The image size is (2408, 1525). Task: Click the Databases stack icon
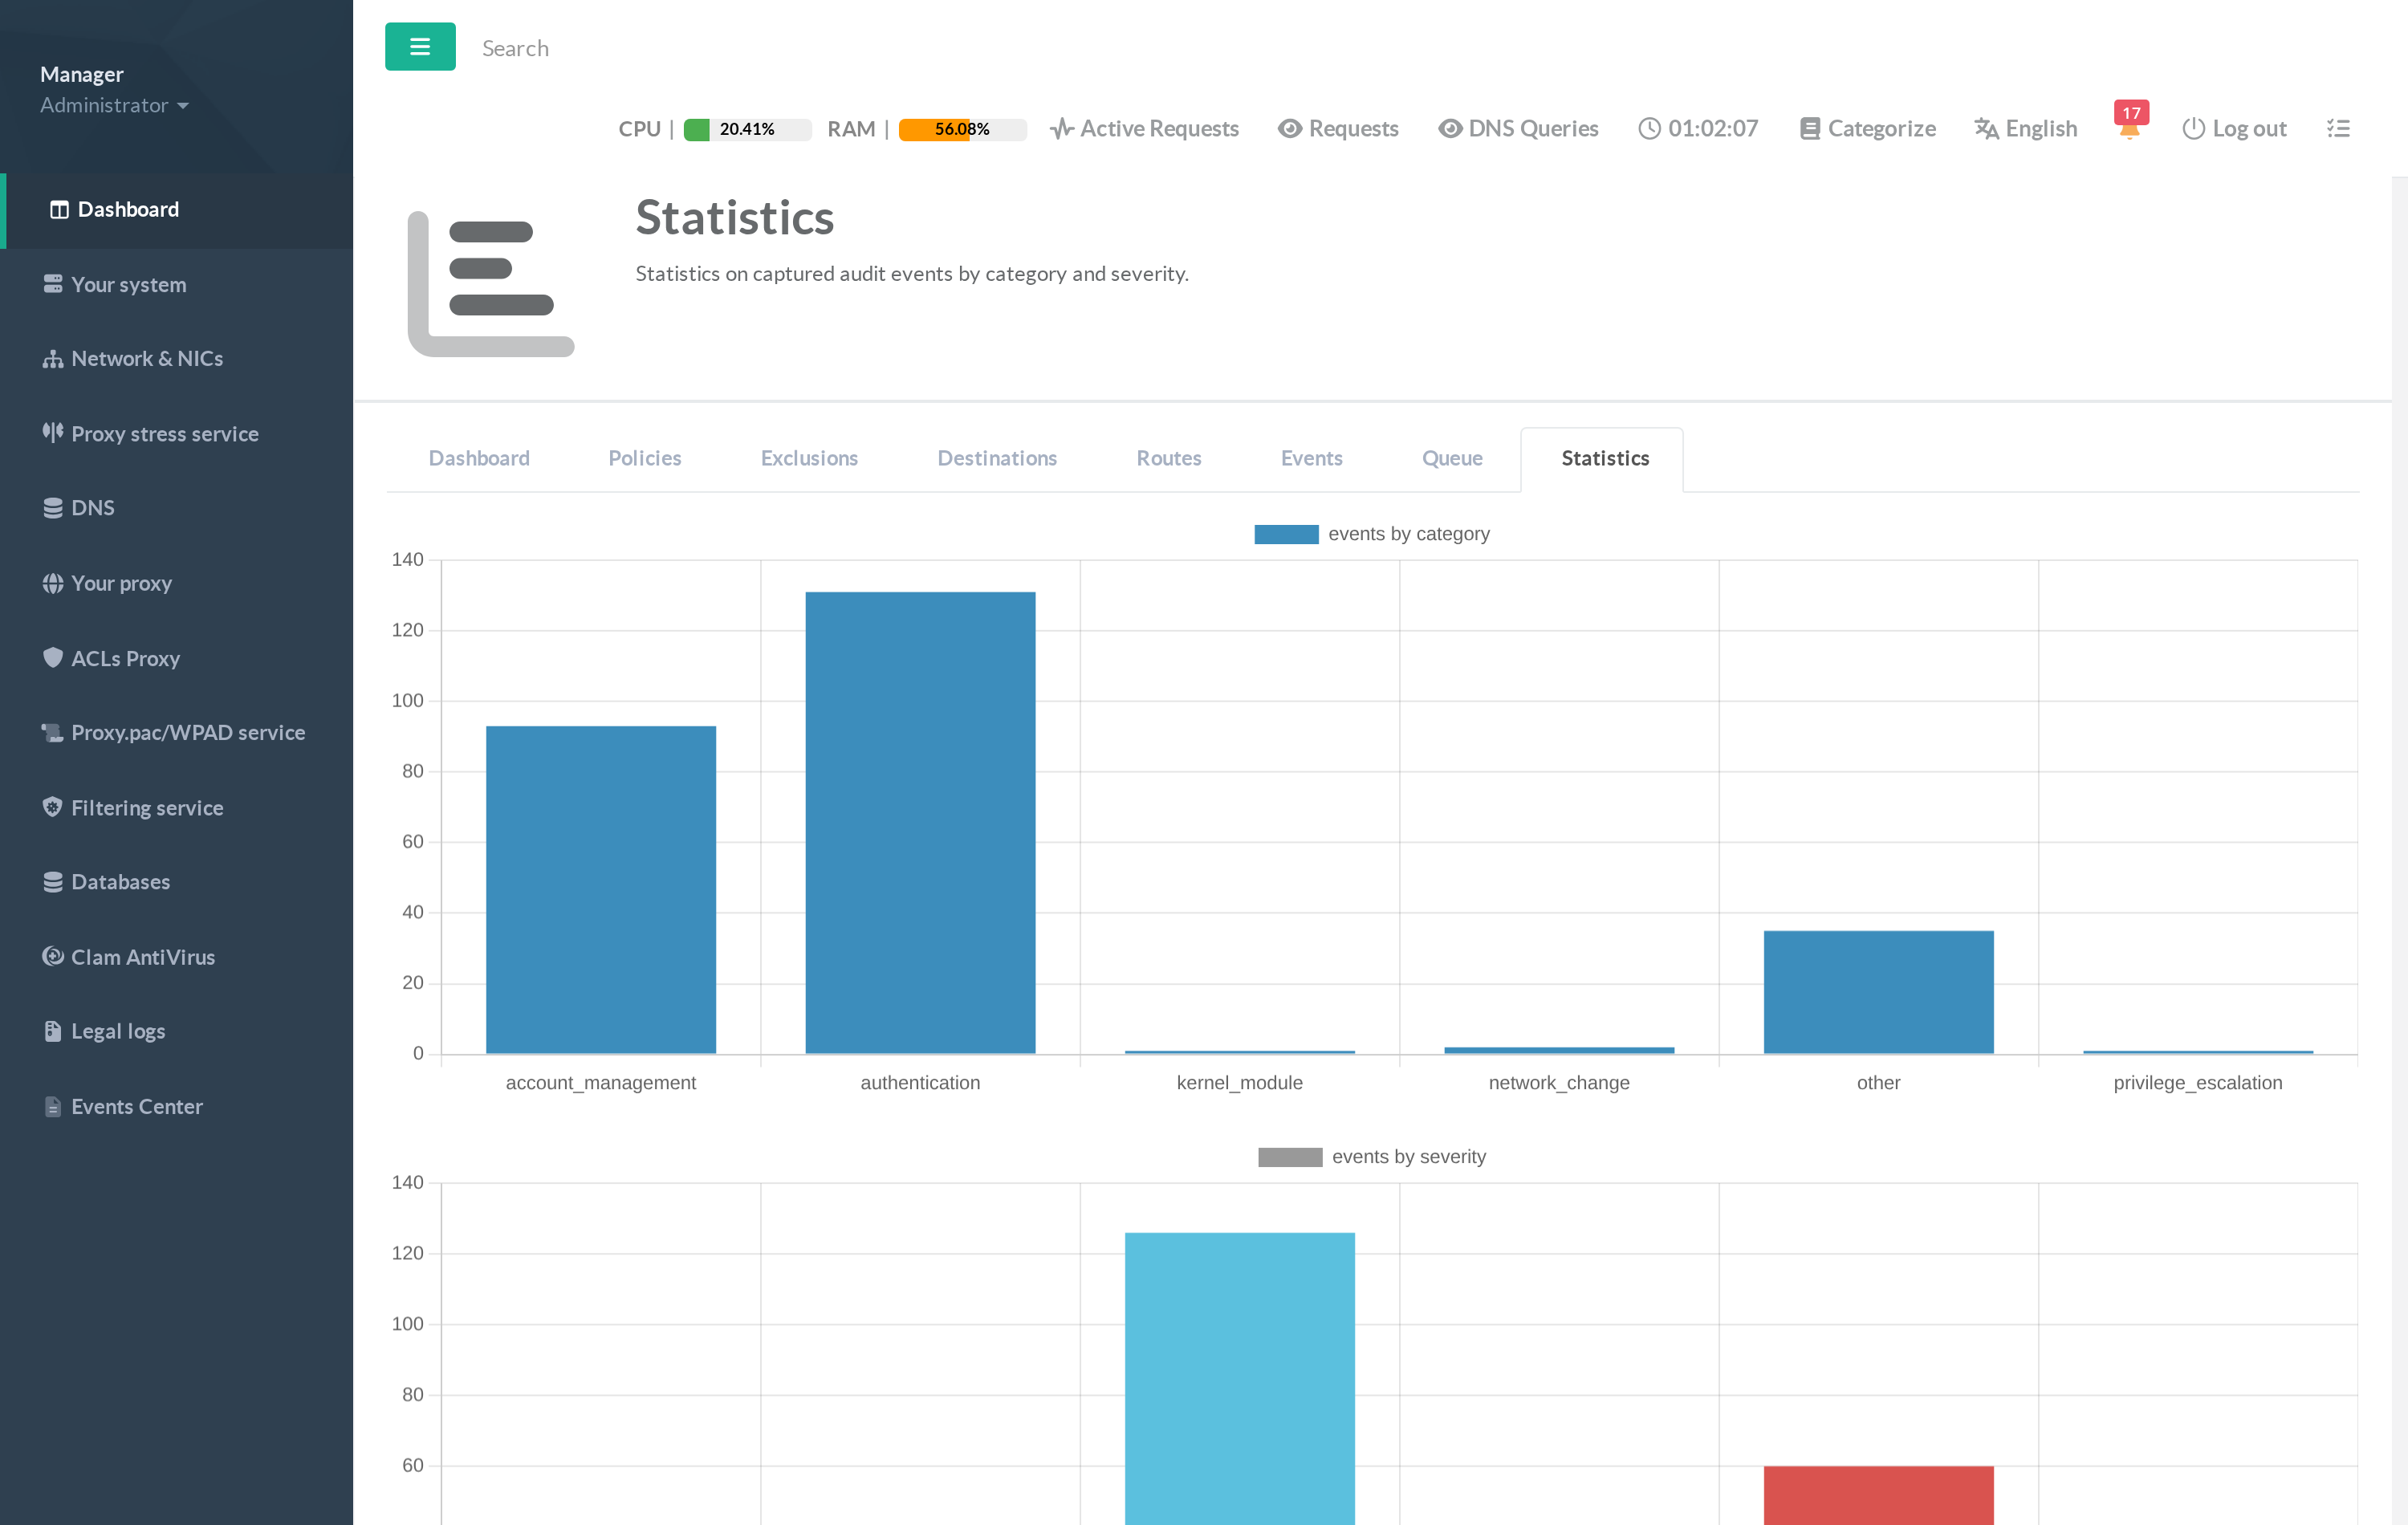[53, 882]
